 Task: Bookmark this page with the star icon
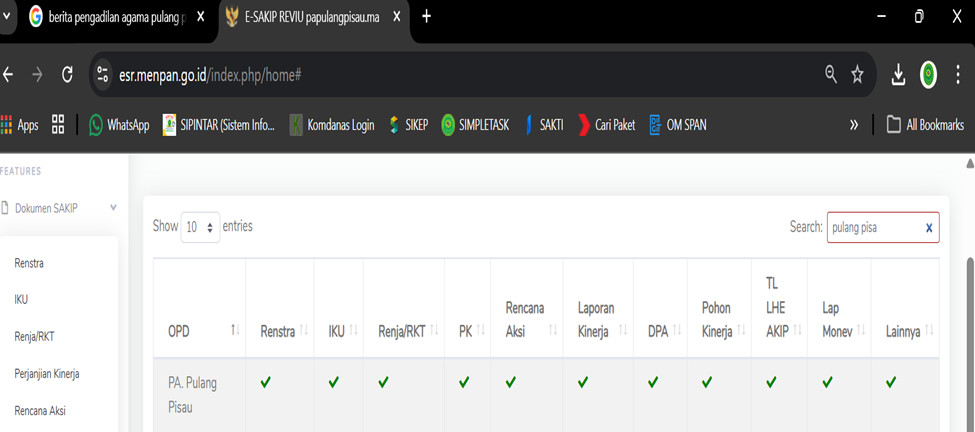857,74
